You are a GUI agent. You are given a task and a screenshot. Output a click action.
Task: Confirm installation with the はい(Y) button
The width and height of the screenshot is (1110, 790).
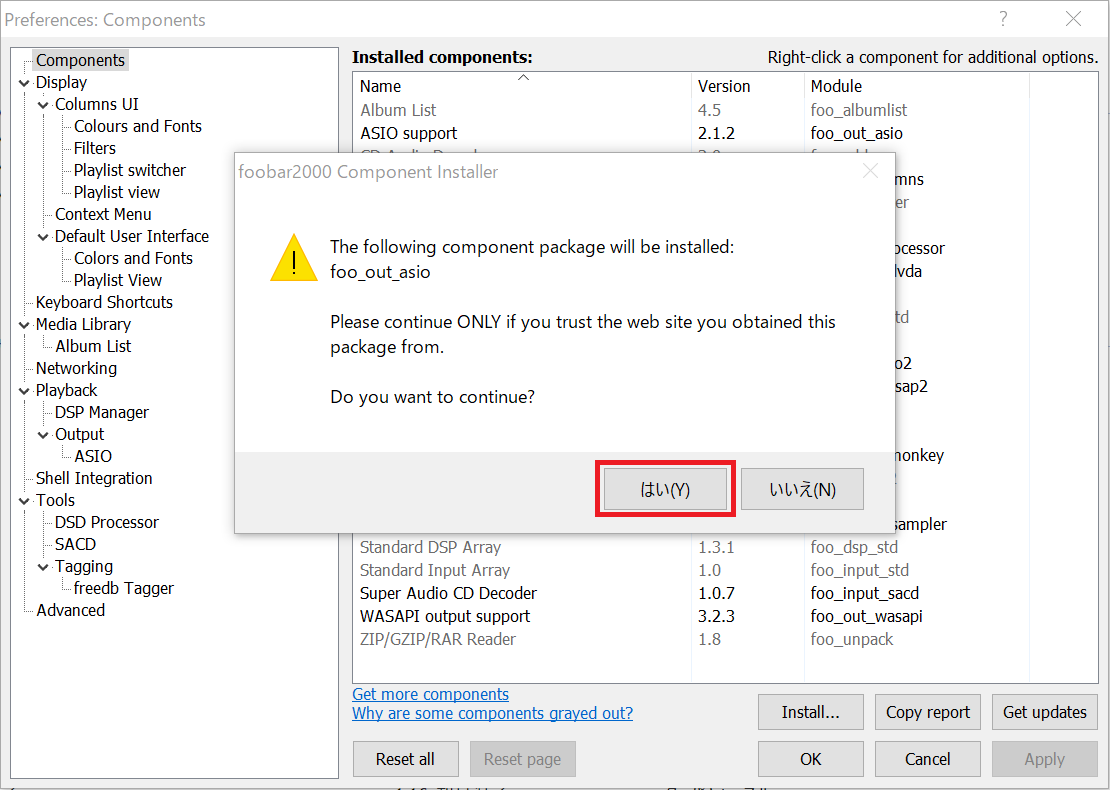[x=665, y=489]
